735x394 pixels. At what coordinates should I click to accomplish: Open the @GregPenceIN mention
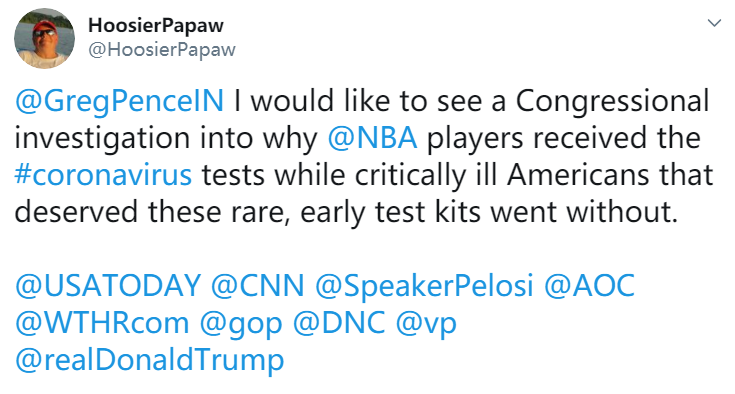point(120,102)
